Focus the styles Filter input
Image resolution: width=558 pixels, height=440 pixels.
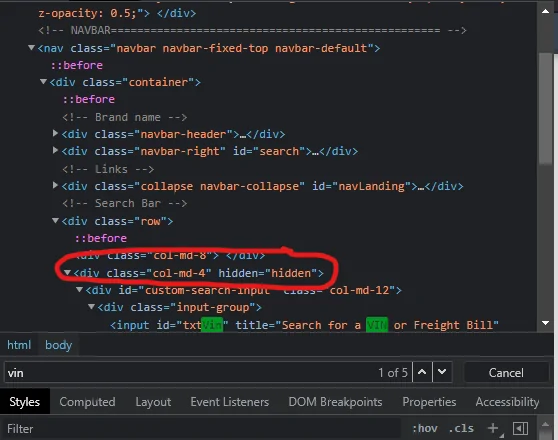(203, 429)
